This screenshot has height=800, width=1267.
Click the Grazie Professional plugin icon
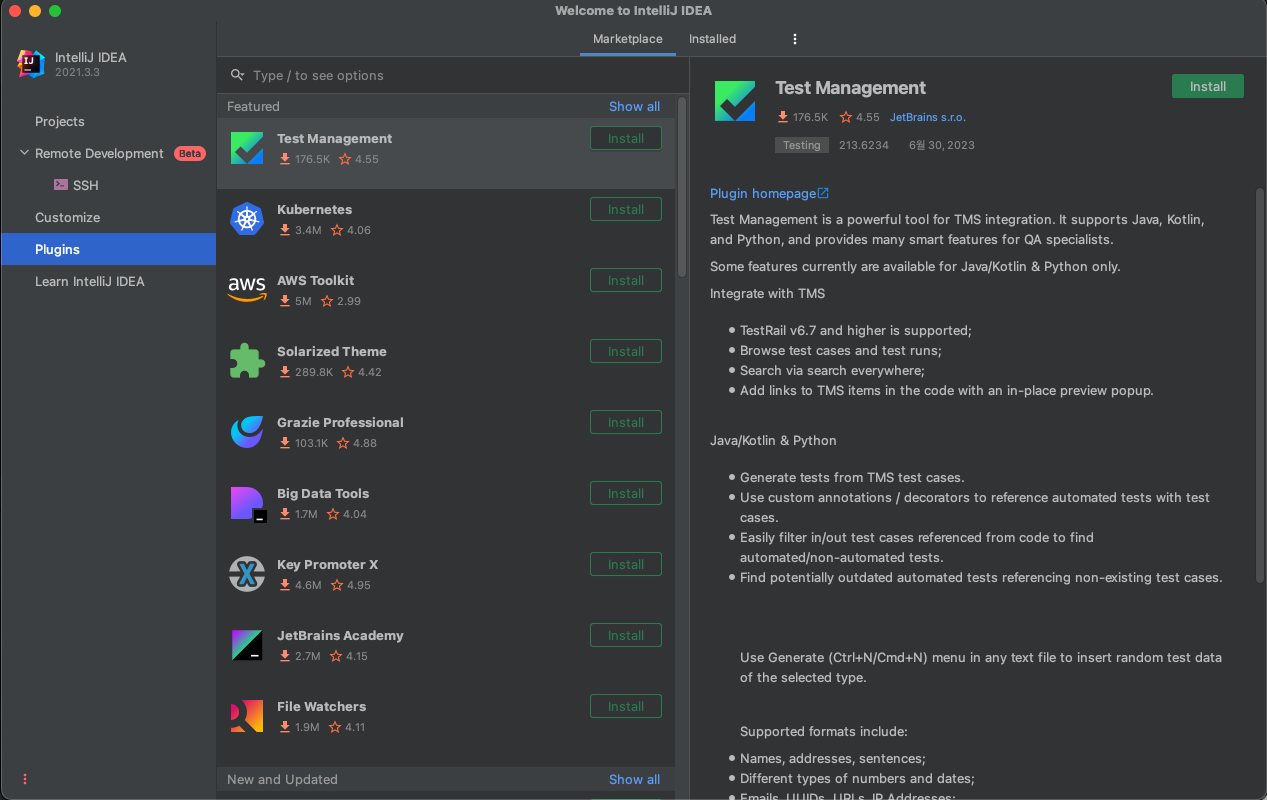coord(247,432)
